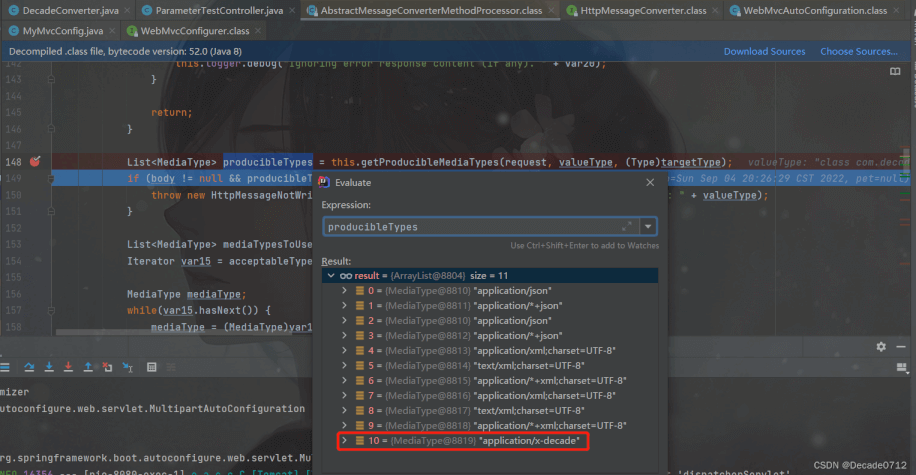
Task: Open the expression history dropdown arrow
Action: [x=648, y=226]
